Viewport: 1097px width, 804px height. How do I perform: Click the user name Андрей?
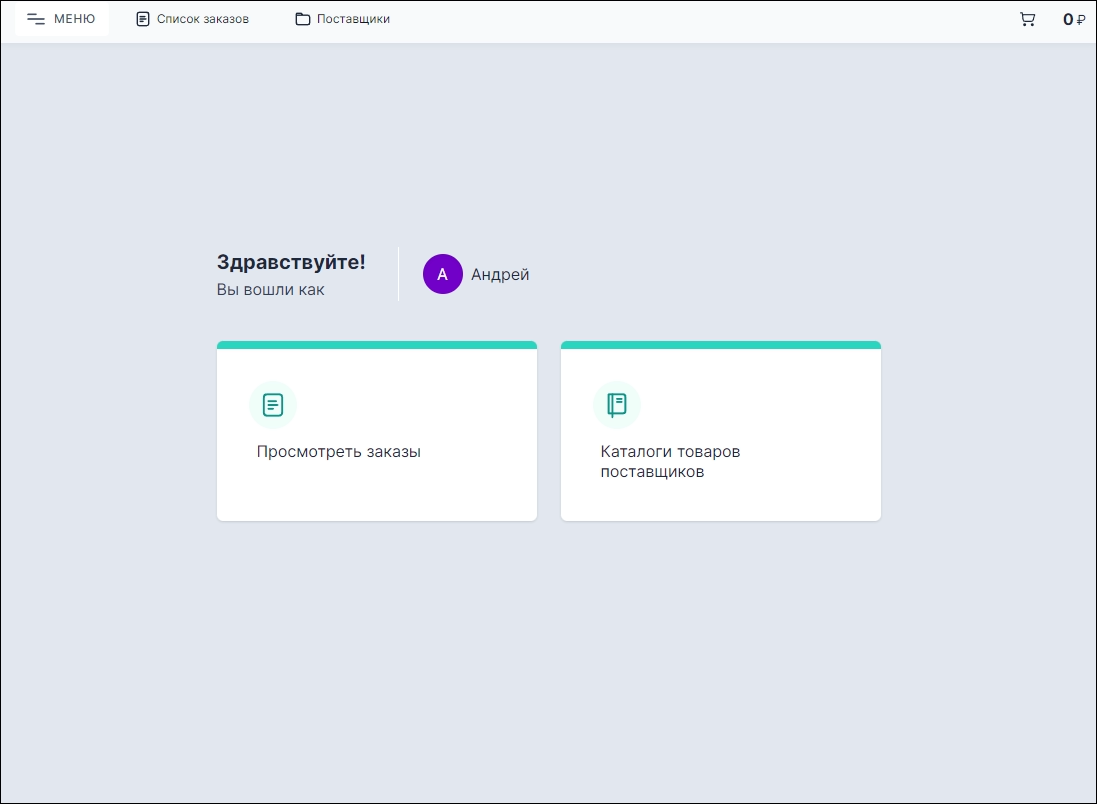coord(499,274)
